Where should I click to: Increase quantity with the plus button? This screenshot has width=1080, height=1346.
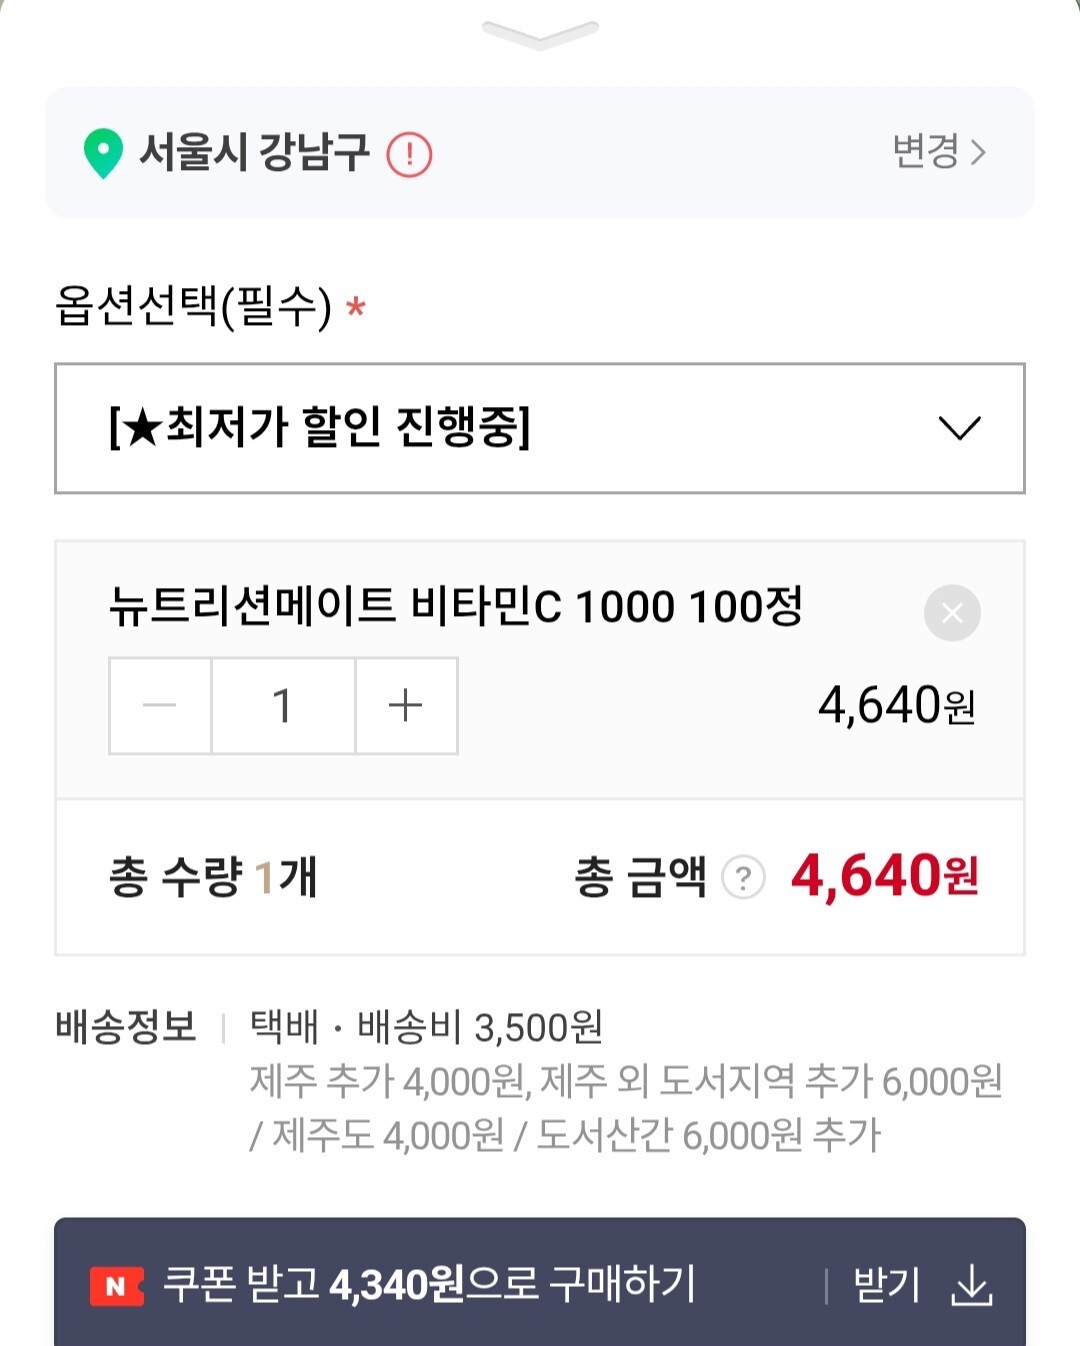406,705
